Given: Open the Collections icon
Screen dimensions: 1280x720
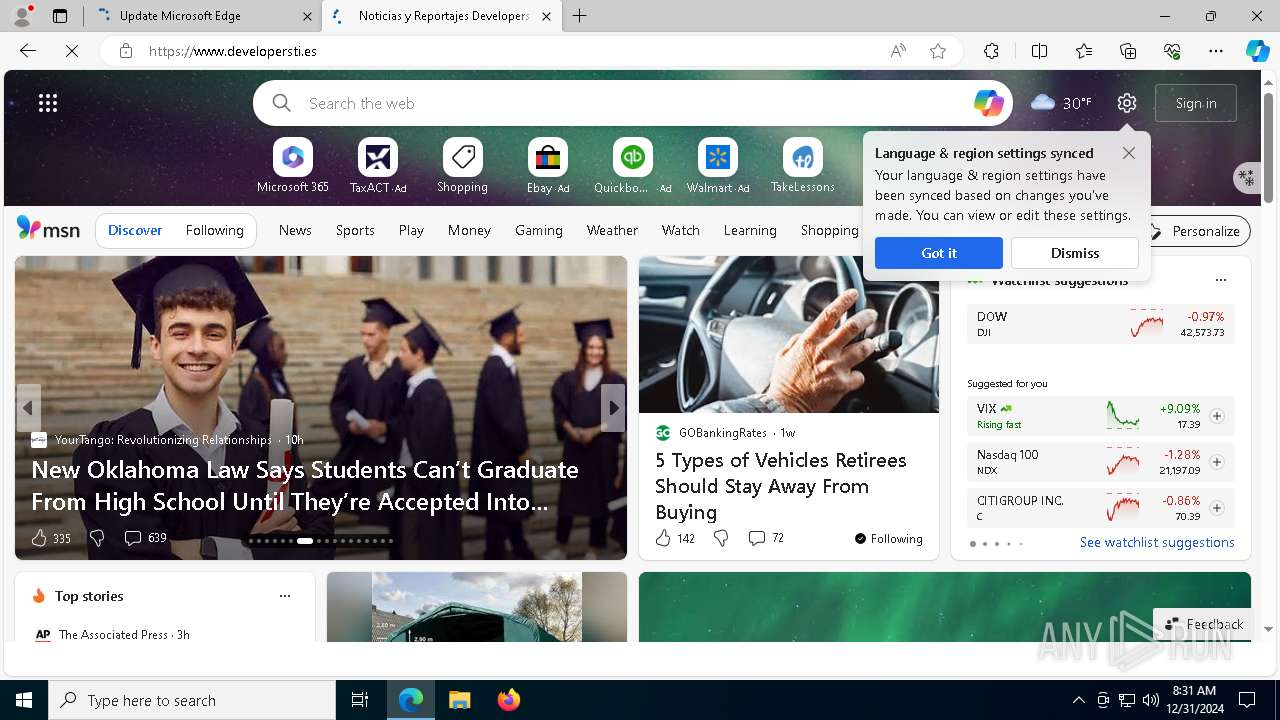Looking at the screenshot, I should (x=1128, y=51).
